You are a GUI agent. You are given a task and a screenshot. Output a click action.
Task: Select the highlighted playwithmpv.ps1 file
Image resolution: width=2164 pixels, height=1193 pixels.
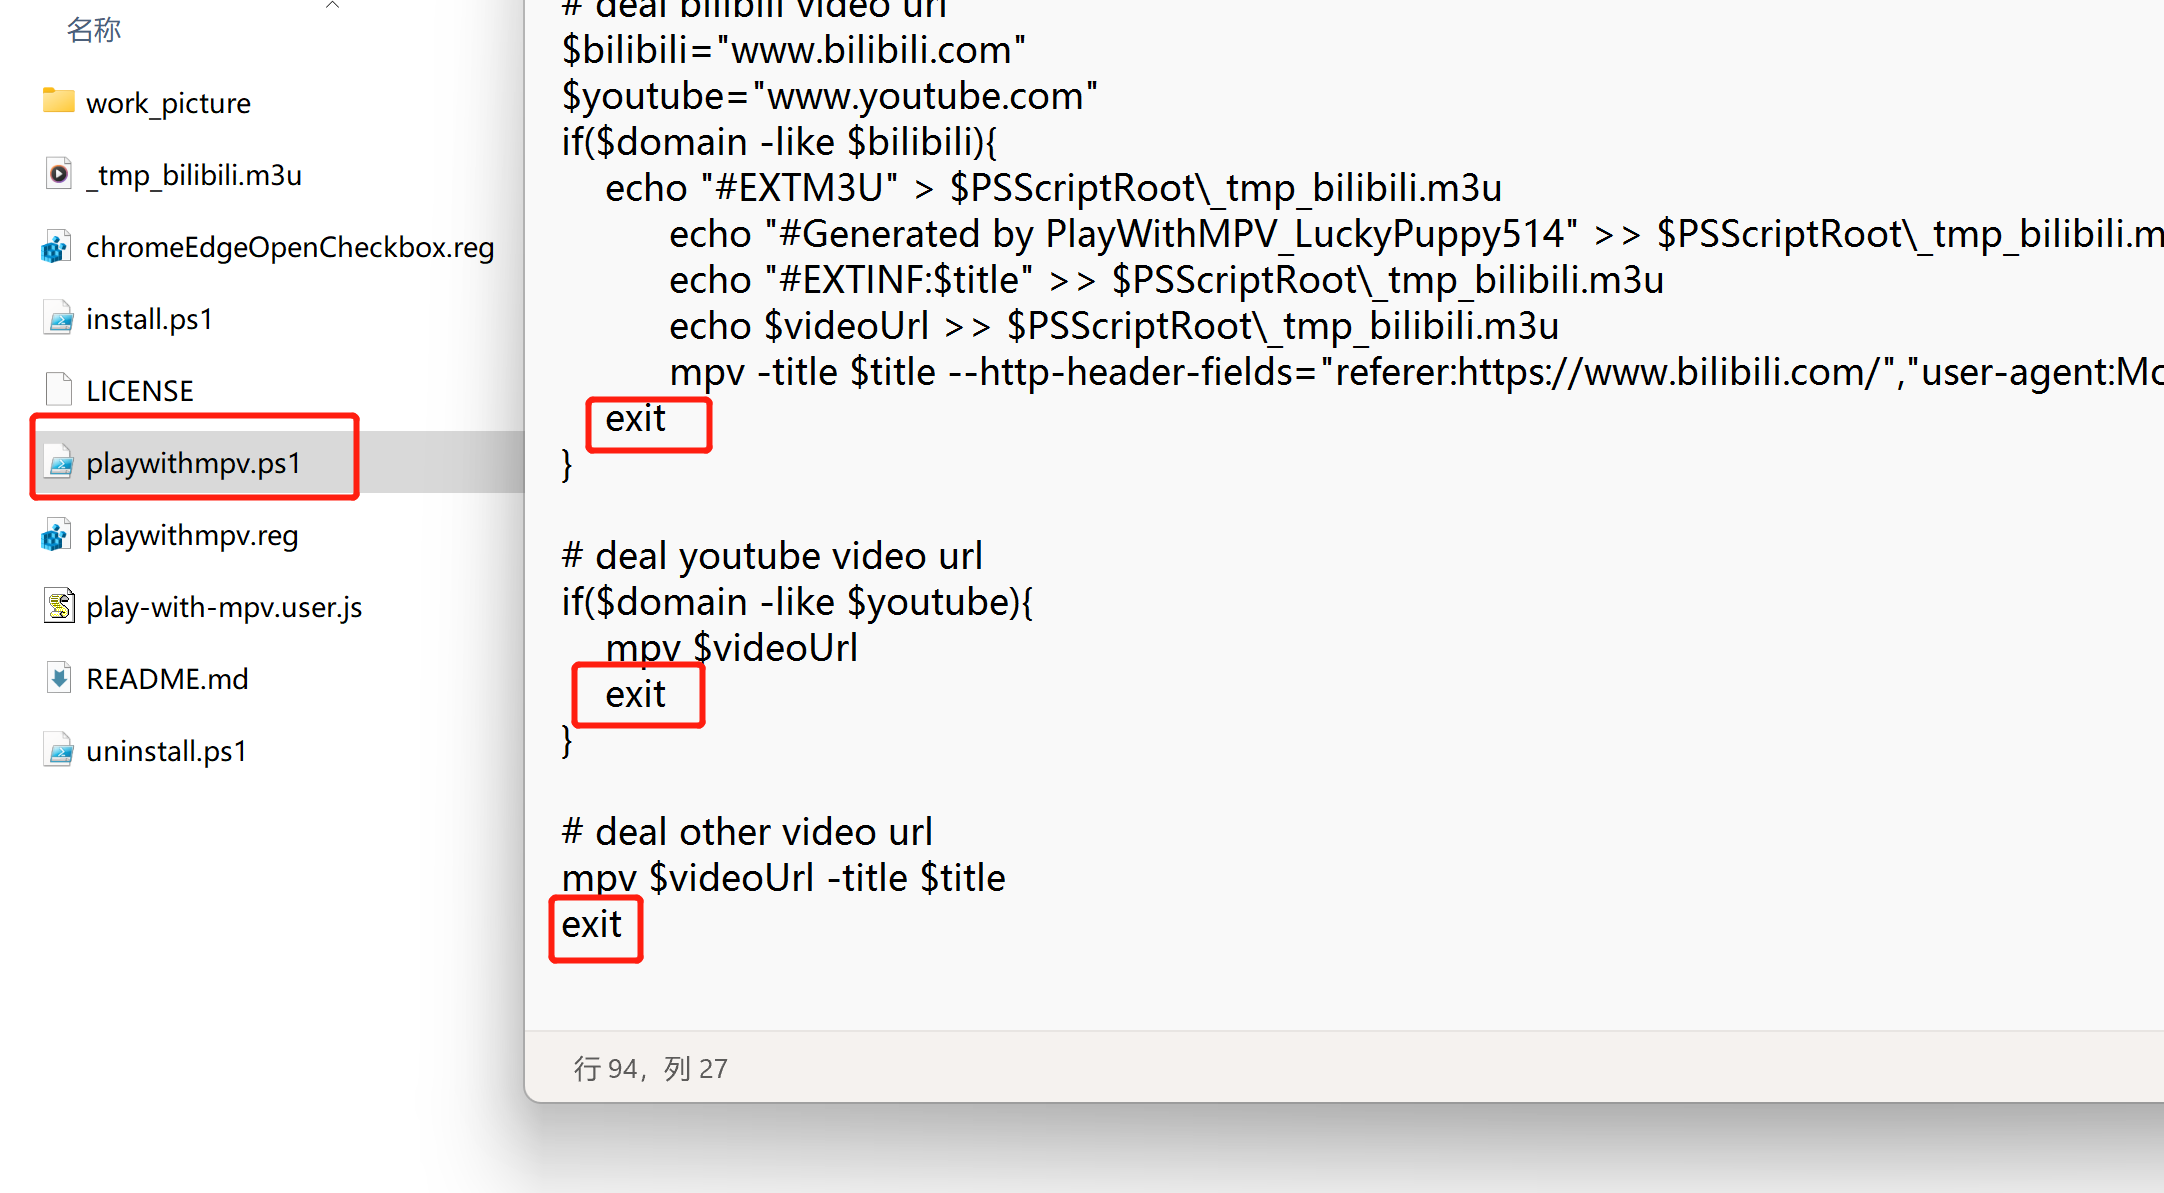194,462
